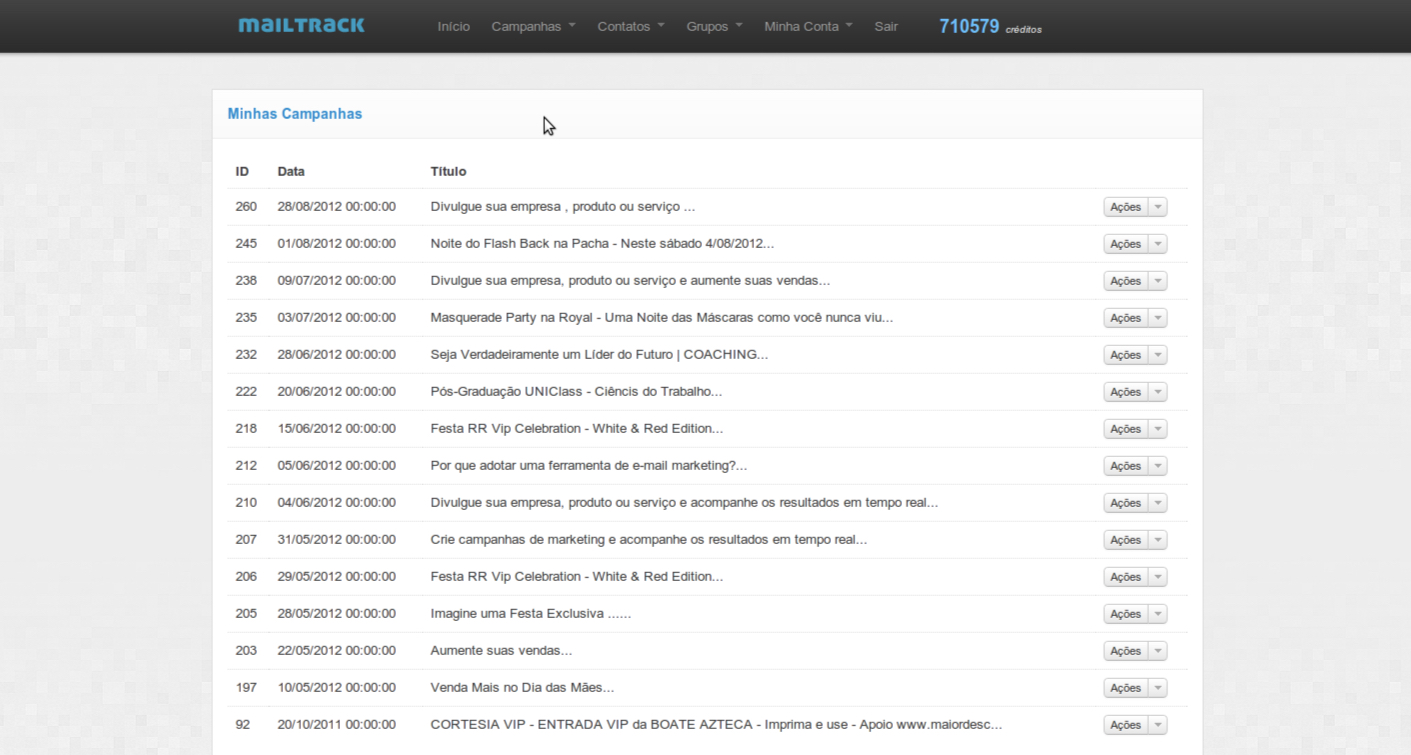The width and height of the screenshot is (1411, 755).
Task: Open the campaign titled Masquerade Party na Royal
Action: [x=660, y=317]
